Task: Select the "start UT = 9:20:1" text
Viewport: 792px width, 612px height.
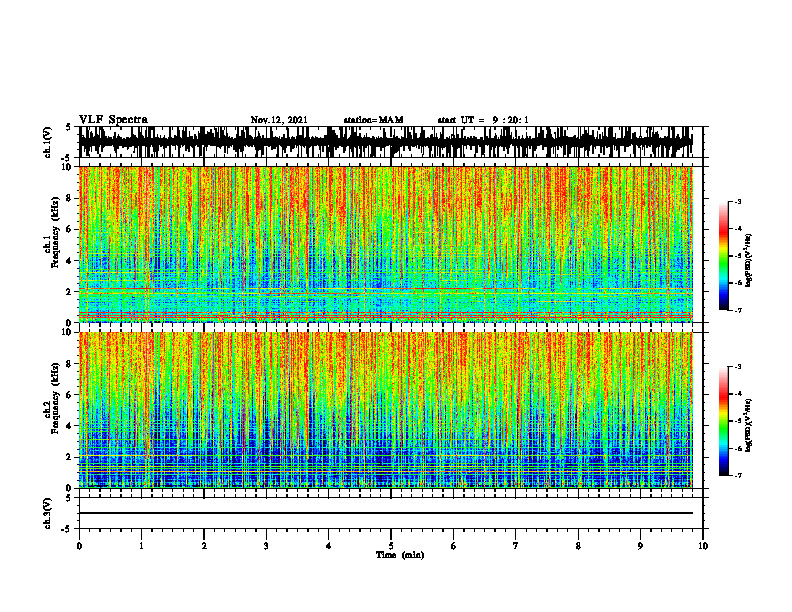Action: [x=483, y=120]
